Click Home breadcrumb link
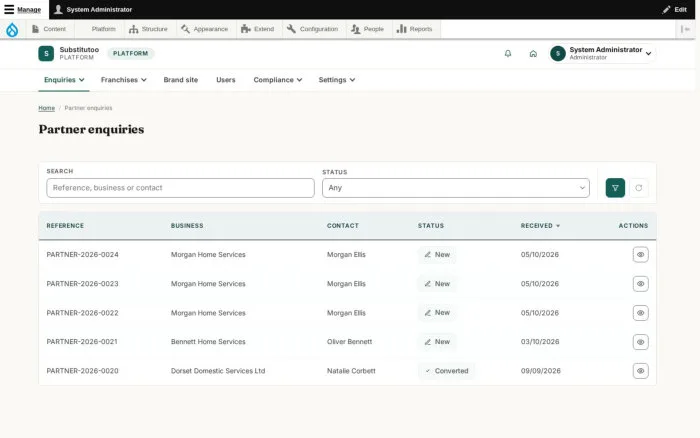700x438 pixels. [46, 108]
